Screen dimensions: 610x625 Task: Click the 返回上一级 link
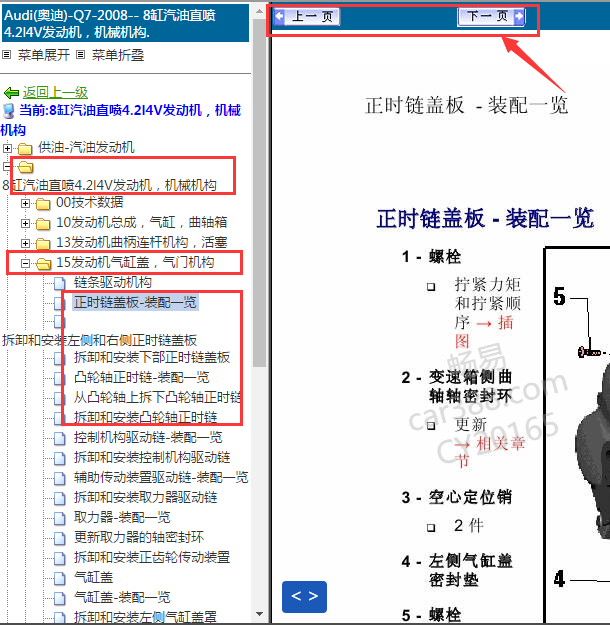55,92
